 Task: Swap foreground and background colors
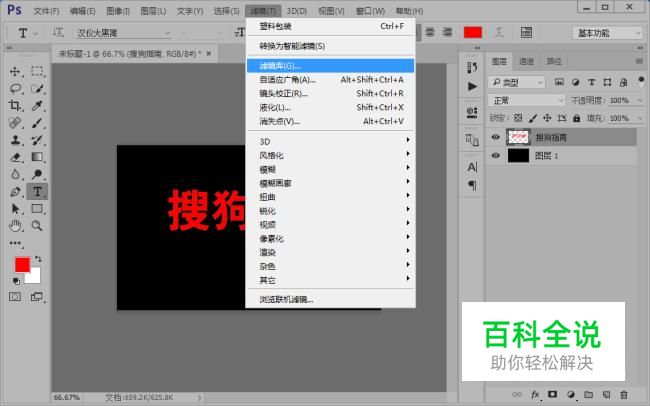point(38,259)
